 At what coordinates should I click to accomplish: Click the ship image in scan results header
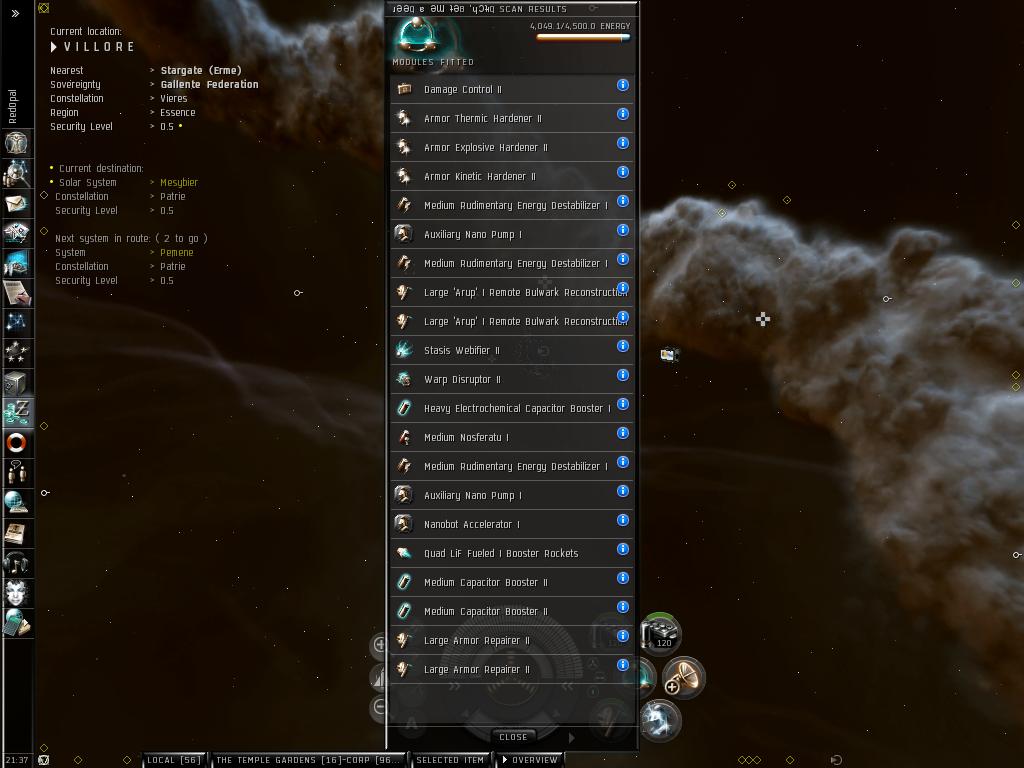(x=417, y=35)
